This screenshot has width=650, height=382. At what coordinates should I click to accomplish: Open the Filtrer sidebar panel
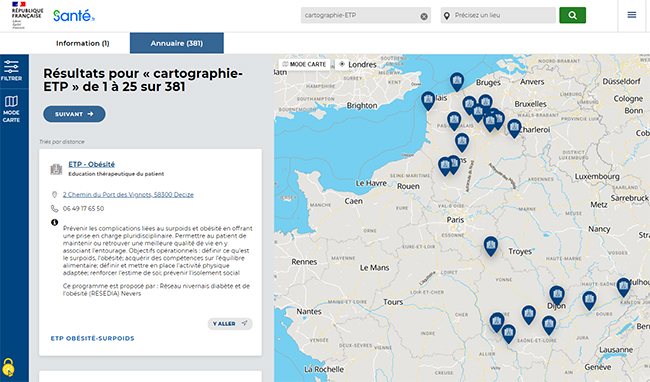coord(11,70)
